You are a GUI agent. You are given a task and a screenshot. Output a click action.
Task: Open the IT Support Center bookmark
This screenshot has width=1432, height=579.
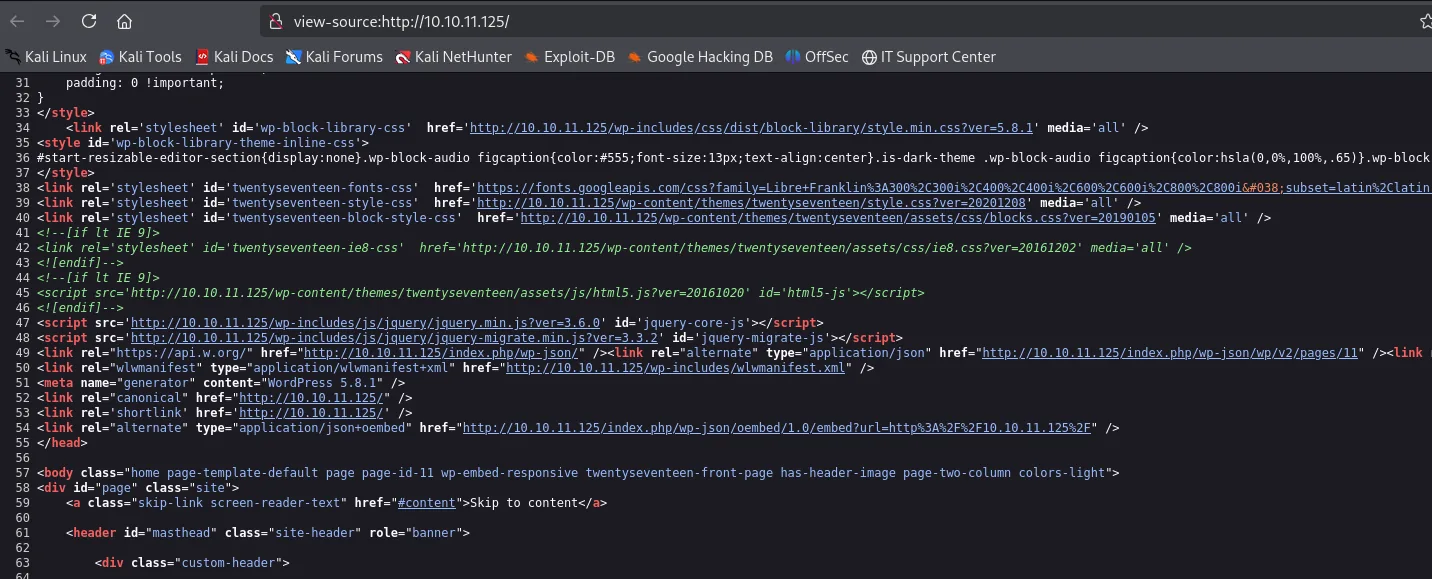[x=929, y=57]
